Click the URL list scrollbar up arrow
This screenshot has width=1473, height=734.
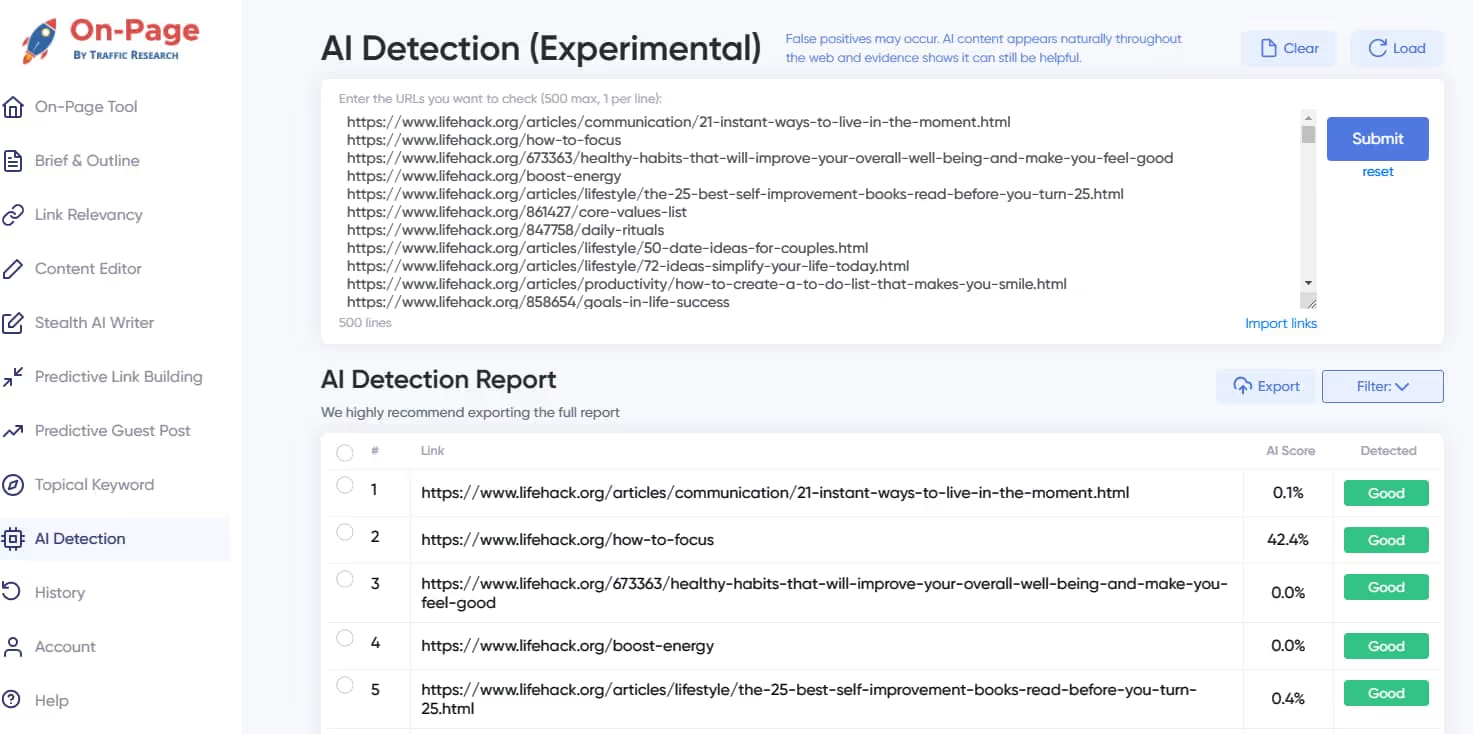click(1308, 117)
